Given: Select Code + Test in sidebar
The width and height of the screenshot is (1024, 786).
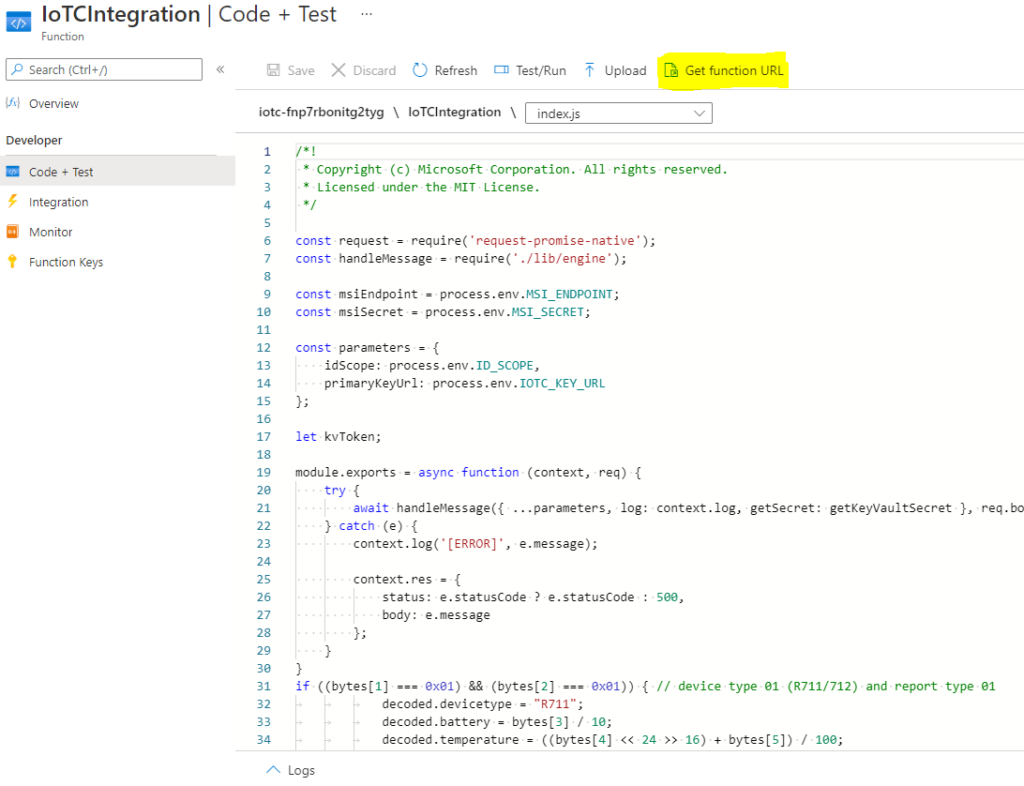Looking at the screenshot, I should point(61,172).
